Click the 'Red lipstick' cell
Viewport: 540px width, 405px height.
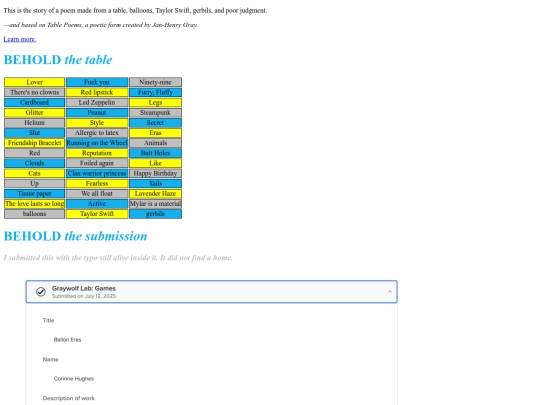97,92
